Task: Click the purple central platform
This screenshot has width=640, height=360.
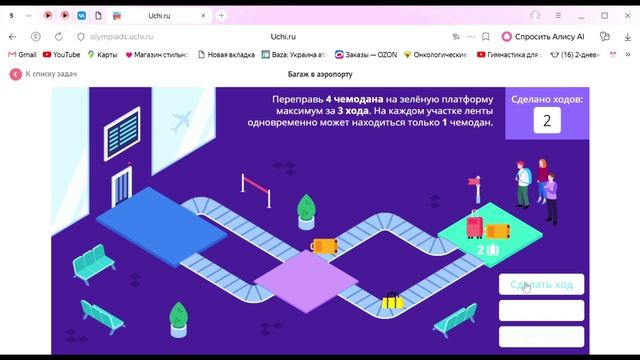Action: pyautogui.click(x=306, y=281)
